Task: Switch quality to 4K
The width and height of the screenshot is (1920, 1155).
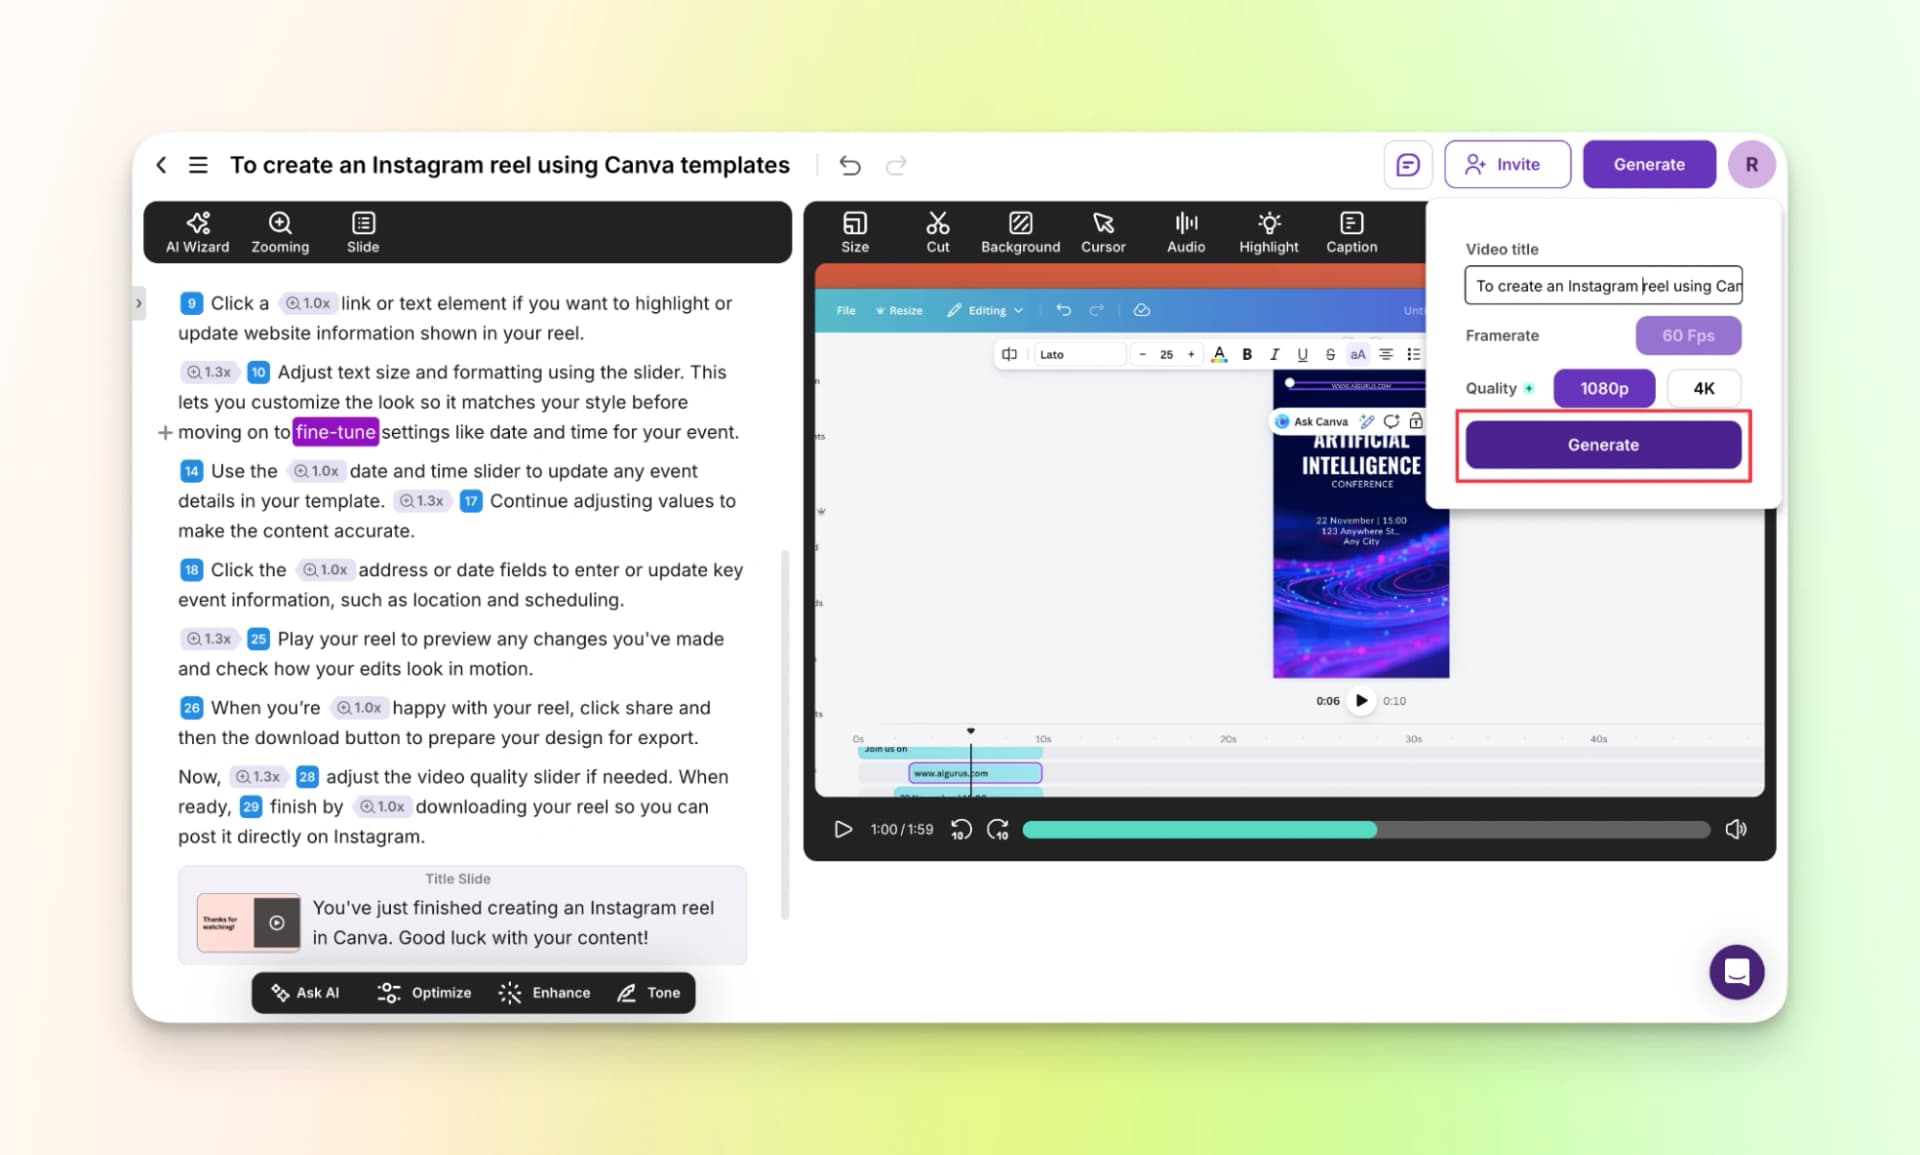Action: [1704, 388]
